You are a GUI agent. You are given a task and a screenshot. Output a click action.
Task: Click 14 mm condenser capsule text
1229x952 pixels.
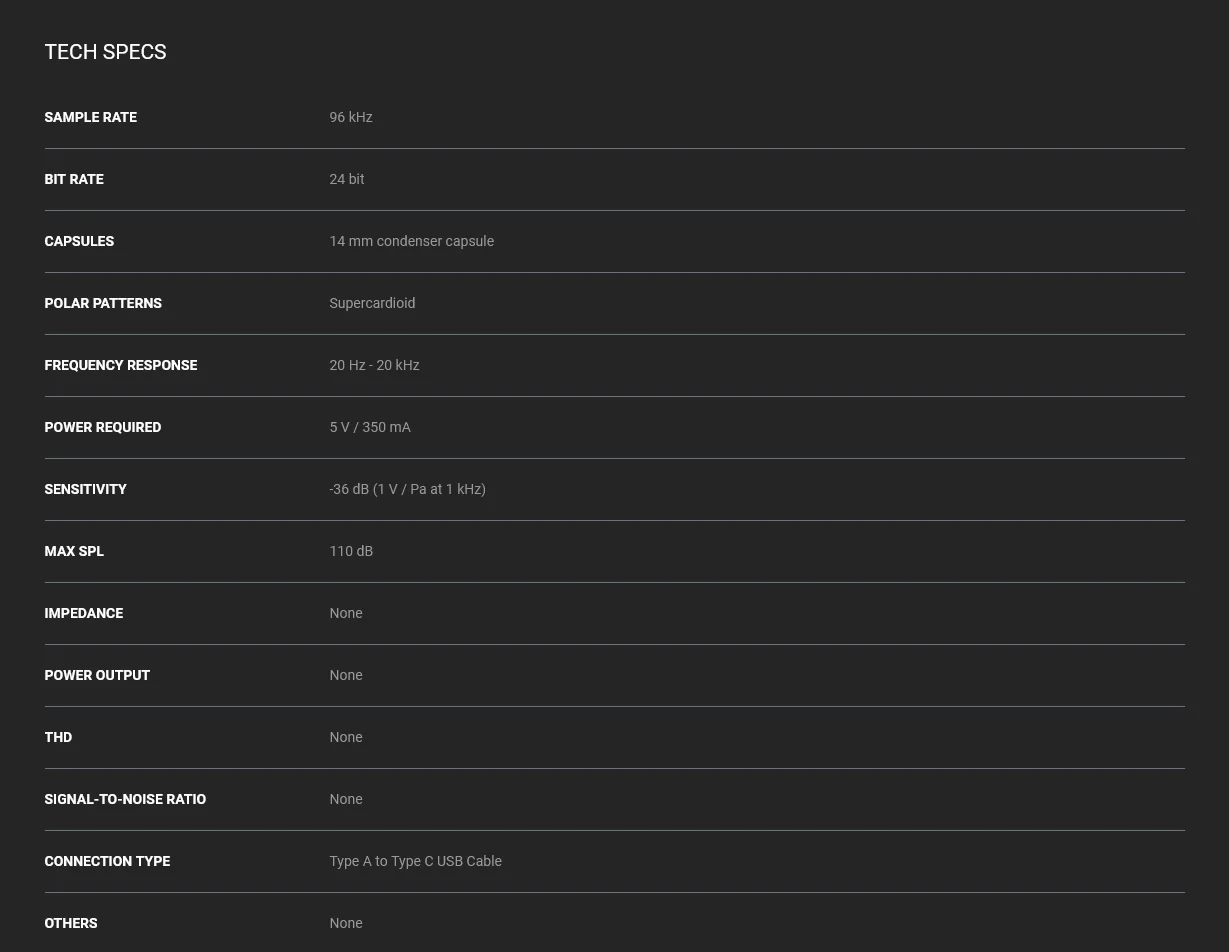[411, 241]
